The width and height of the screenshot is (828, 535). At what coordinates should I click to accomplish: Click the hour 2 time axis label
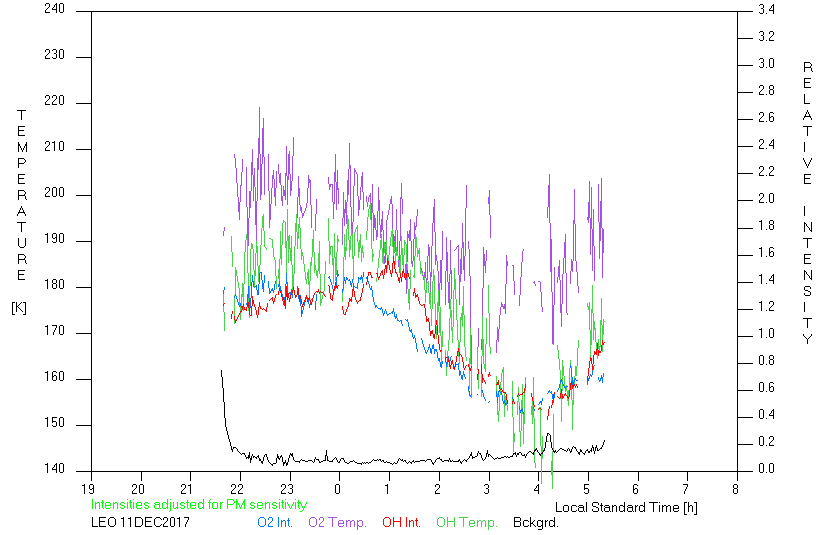(437, 489)
